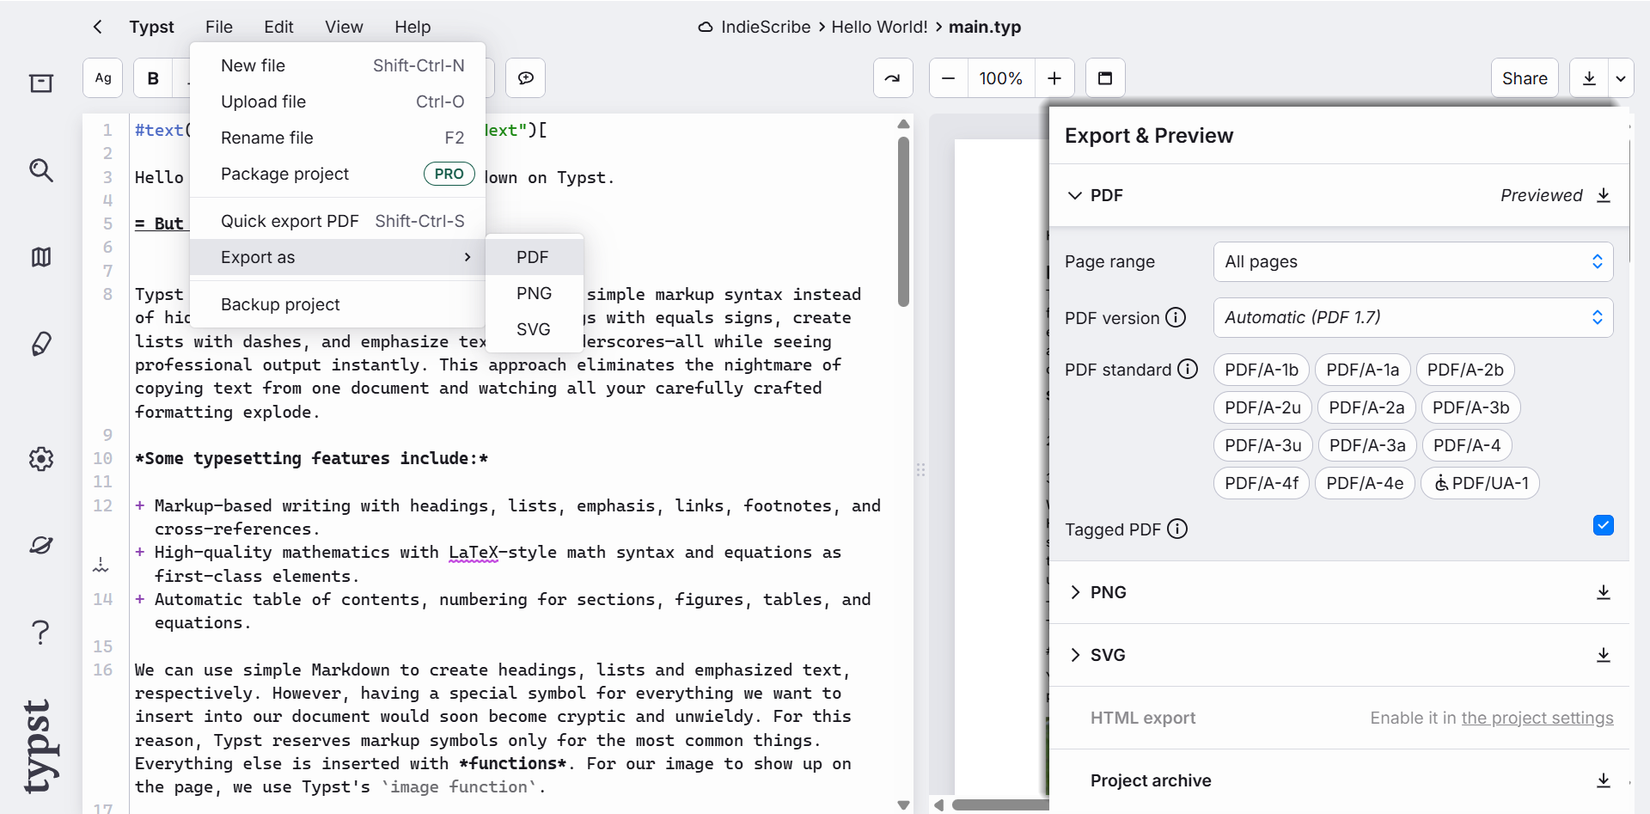
Task: Select the PDF/A-2u standard chip
Action: pyautogui.click(x=1262, y=408)
